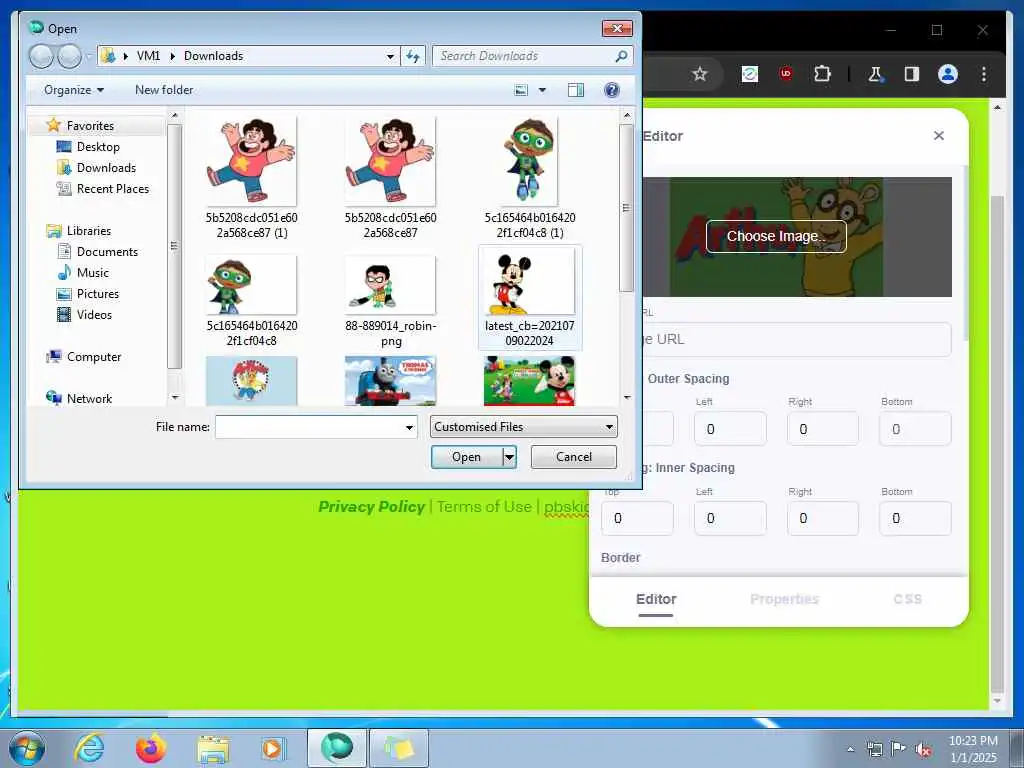Select Network in navigation pane

click(x=89, y=398)
